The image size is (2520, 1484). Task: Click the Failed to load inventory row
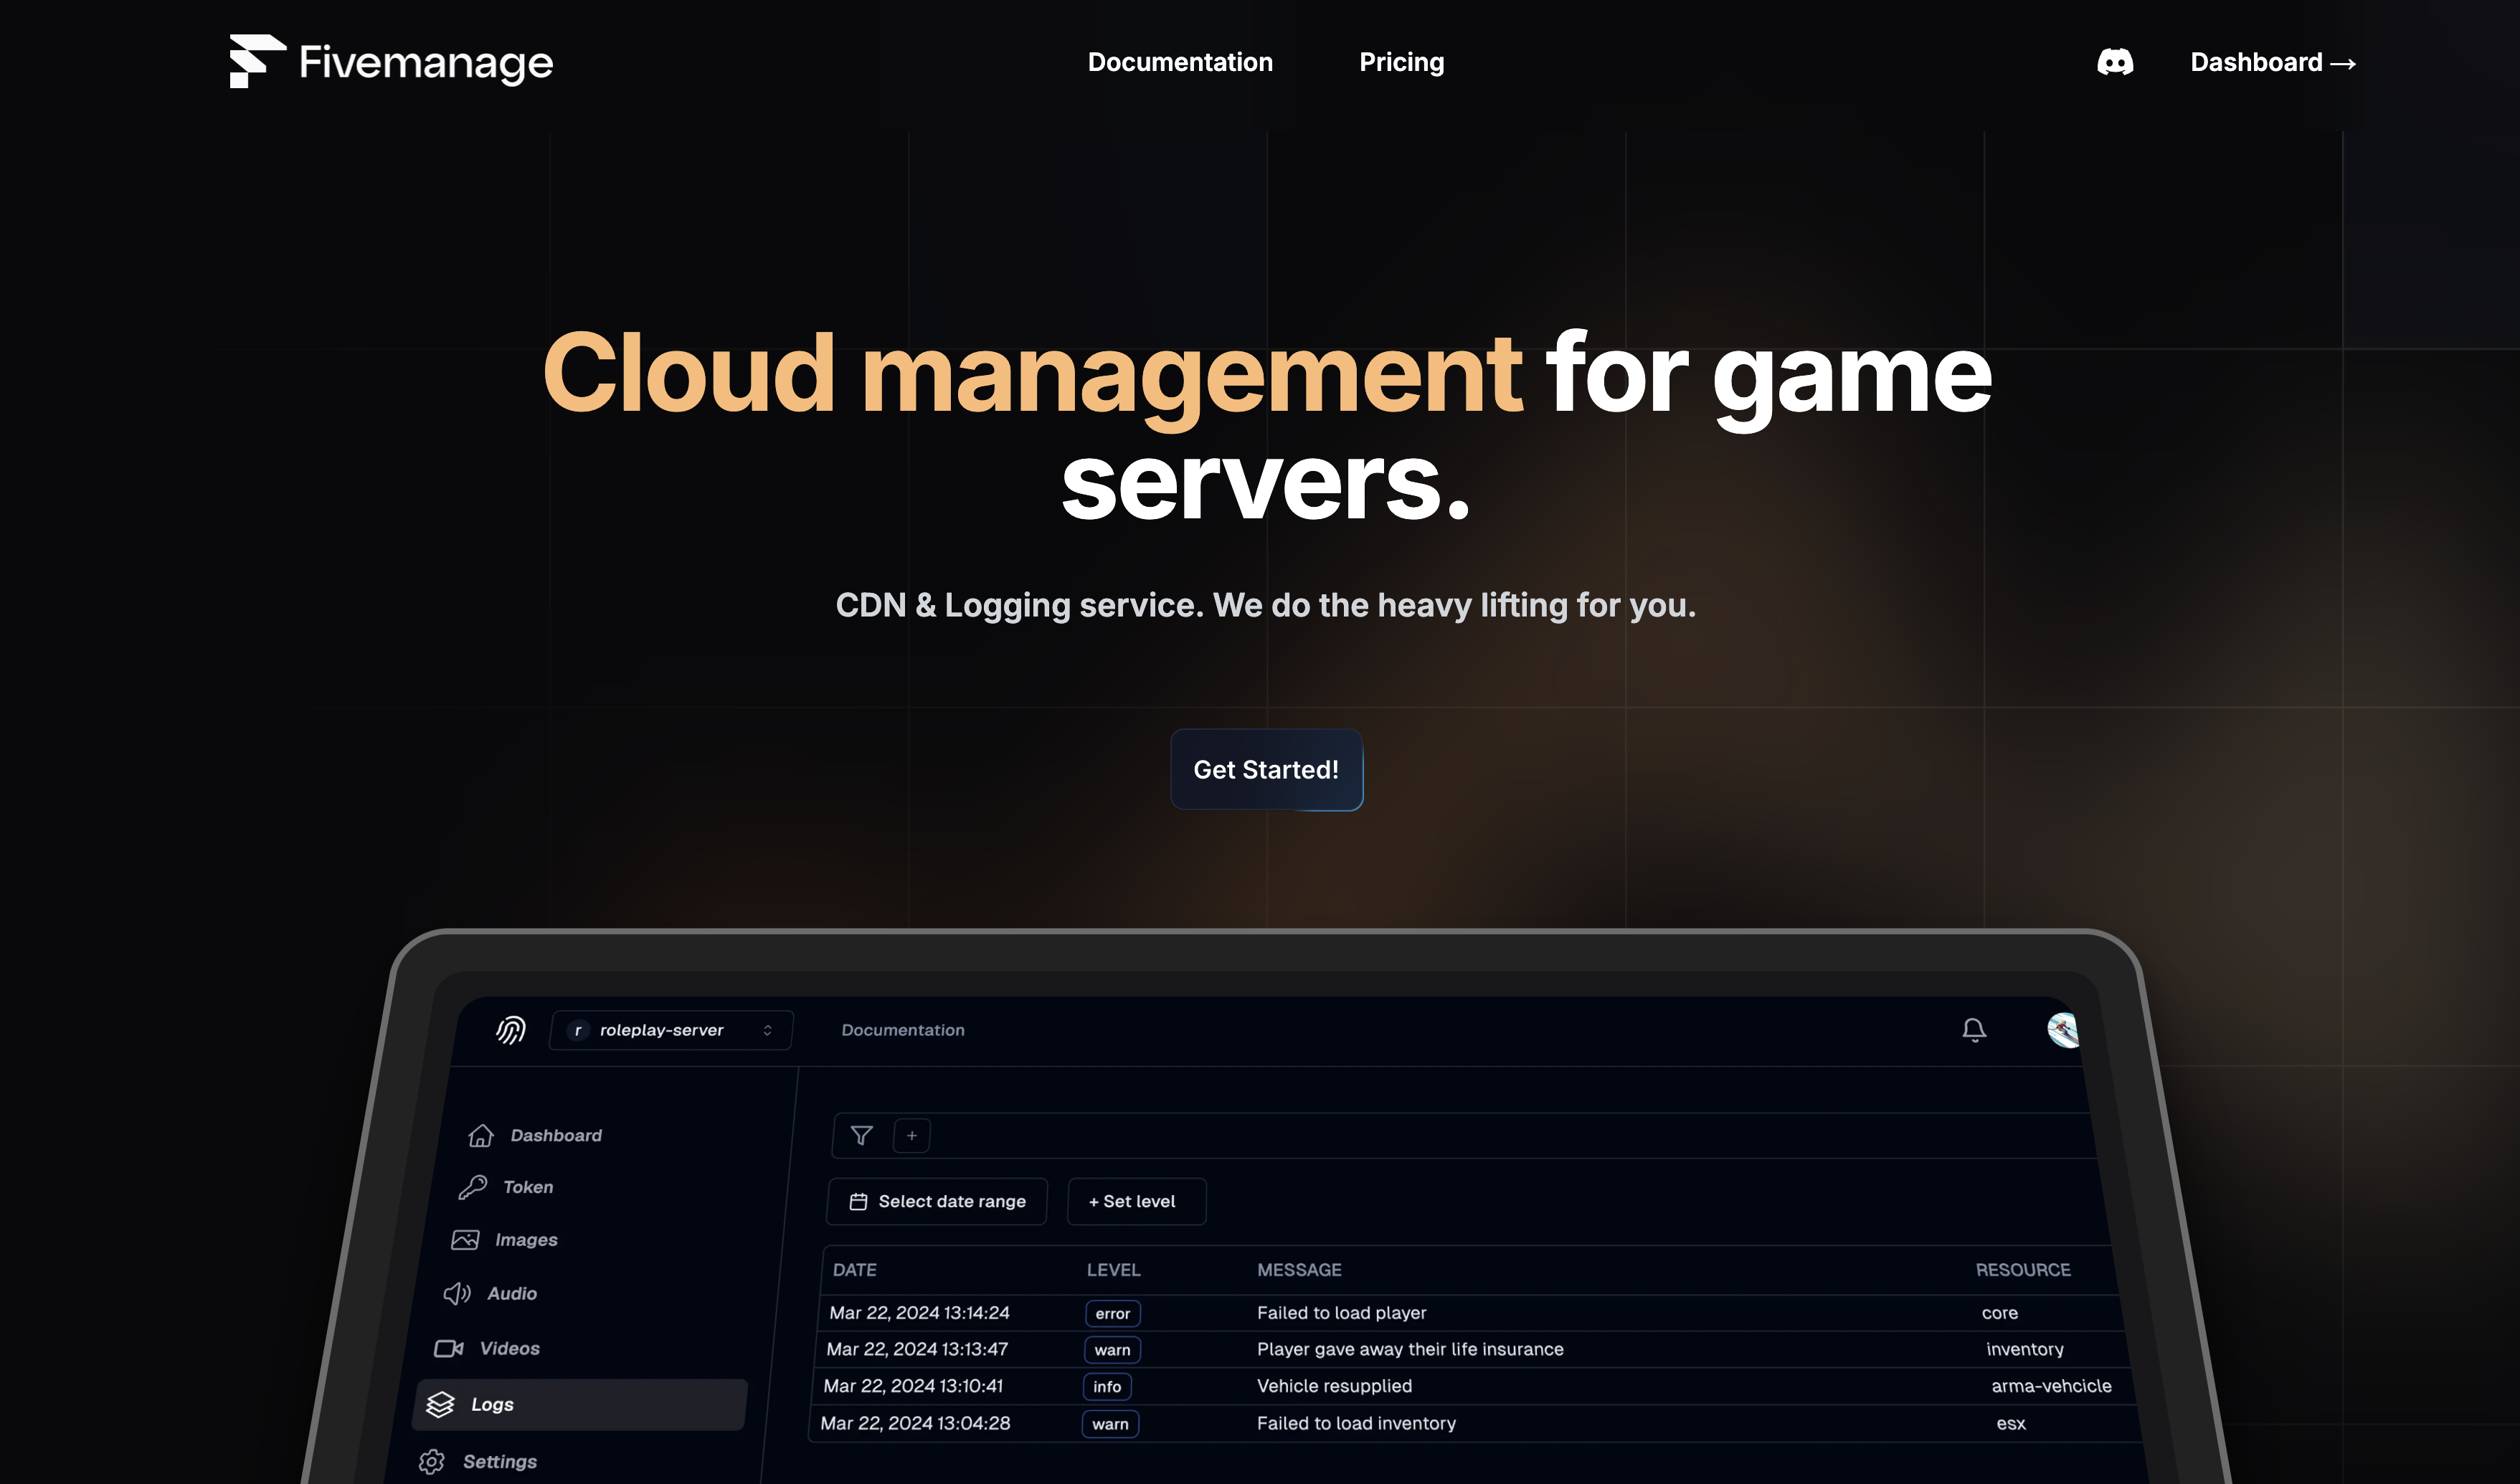point(1355,1423)
